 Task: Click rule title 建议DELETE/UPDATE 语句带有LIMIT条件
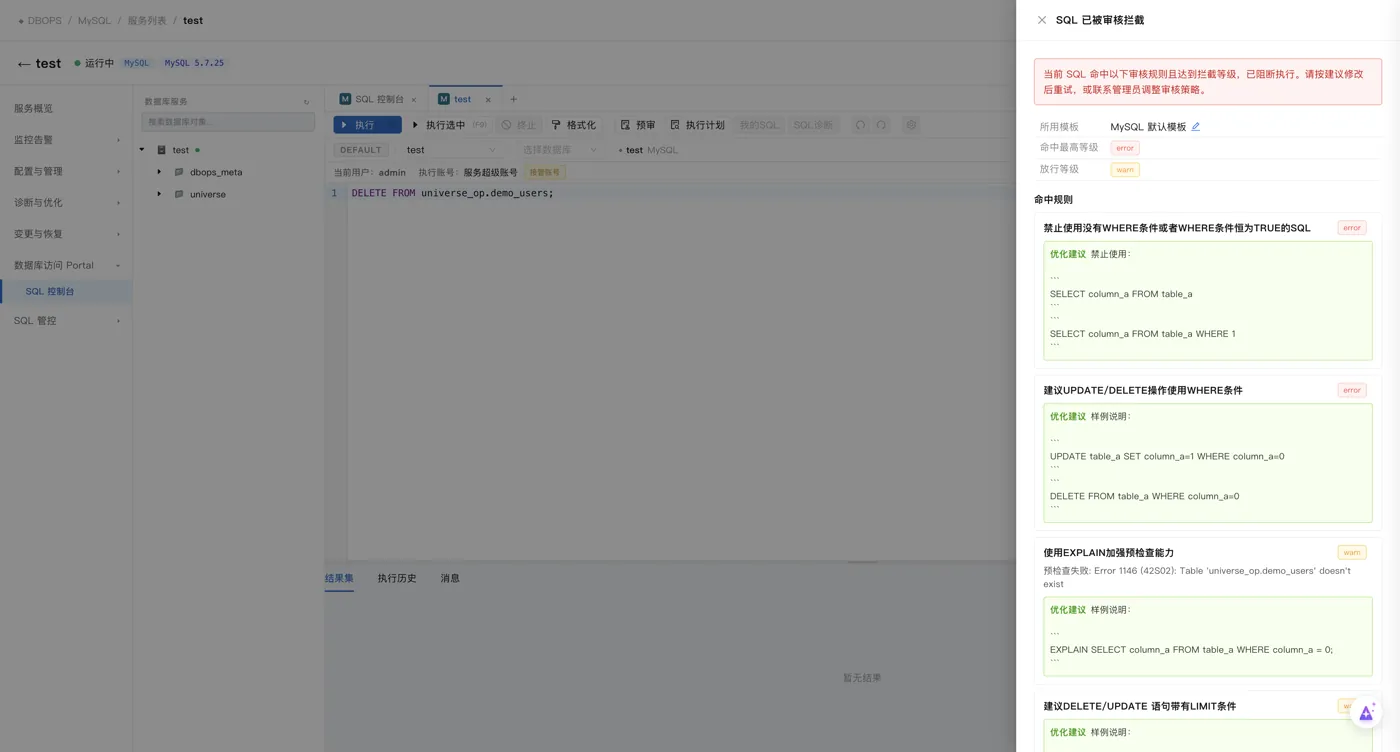(x=1140, y=706)
